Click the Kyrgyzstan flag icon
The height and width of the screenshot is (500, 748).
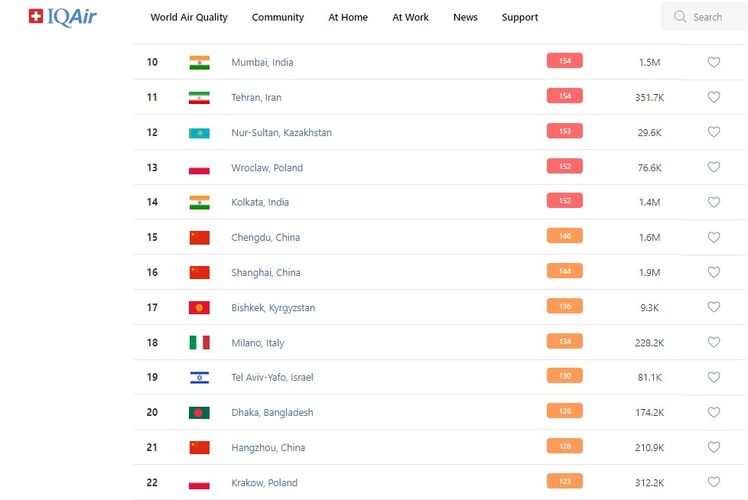(x=199, y=307)
